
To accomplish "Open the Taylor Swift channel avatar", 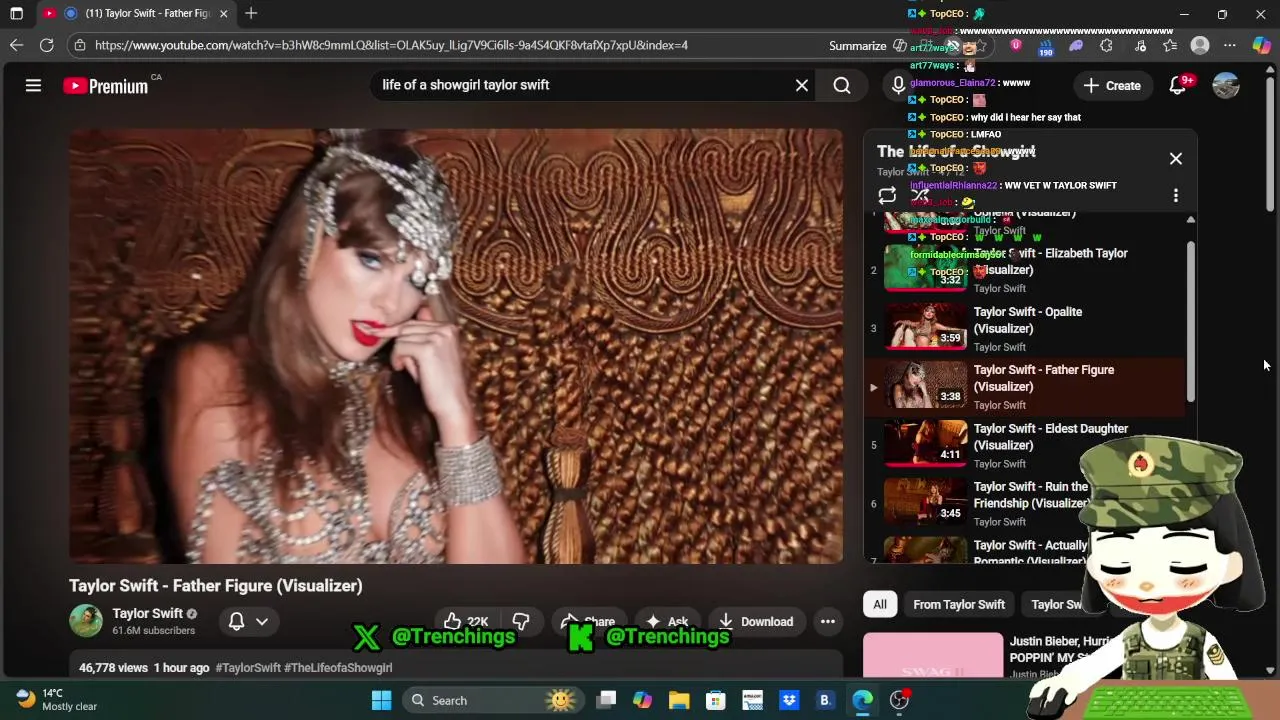I will 86,621.
